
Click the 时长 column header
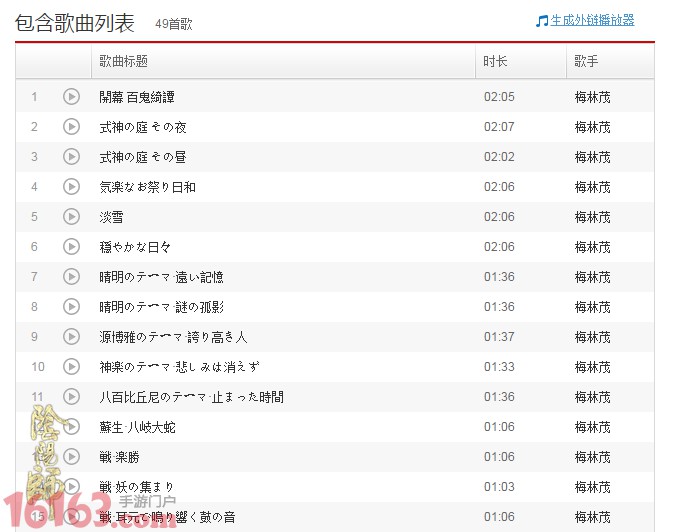[495, 62]
